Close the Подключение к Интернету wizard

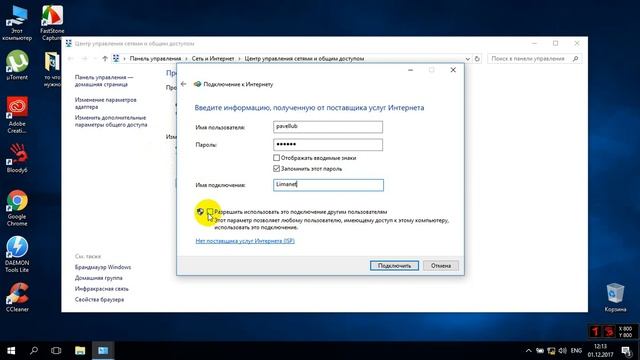coord(453,70)
